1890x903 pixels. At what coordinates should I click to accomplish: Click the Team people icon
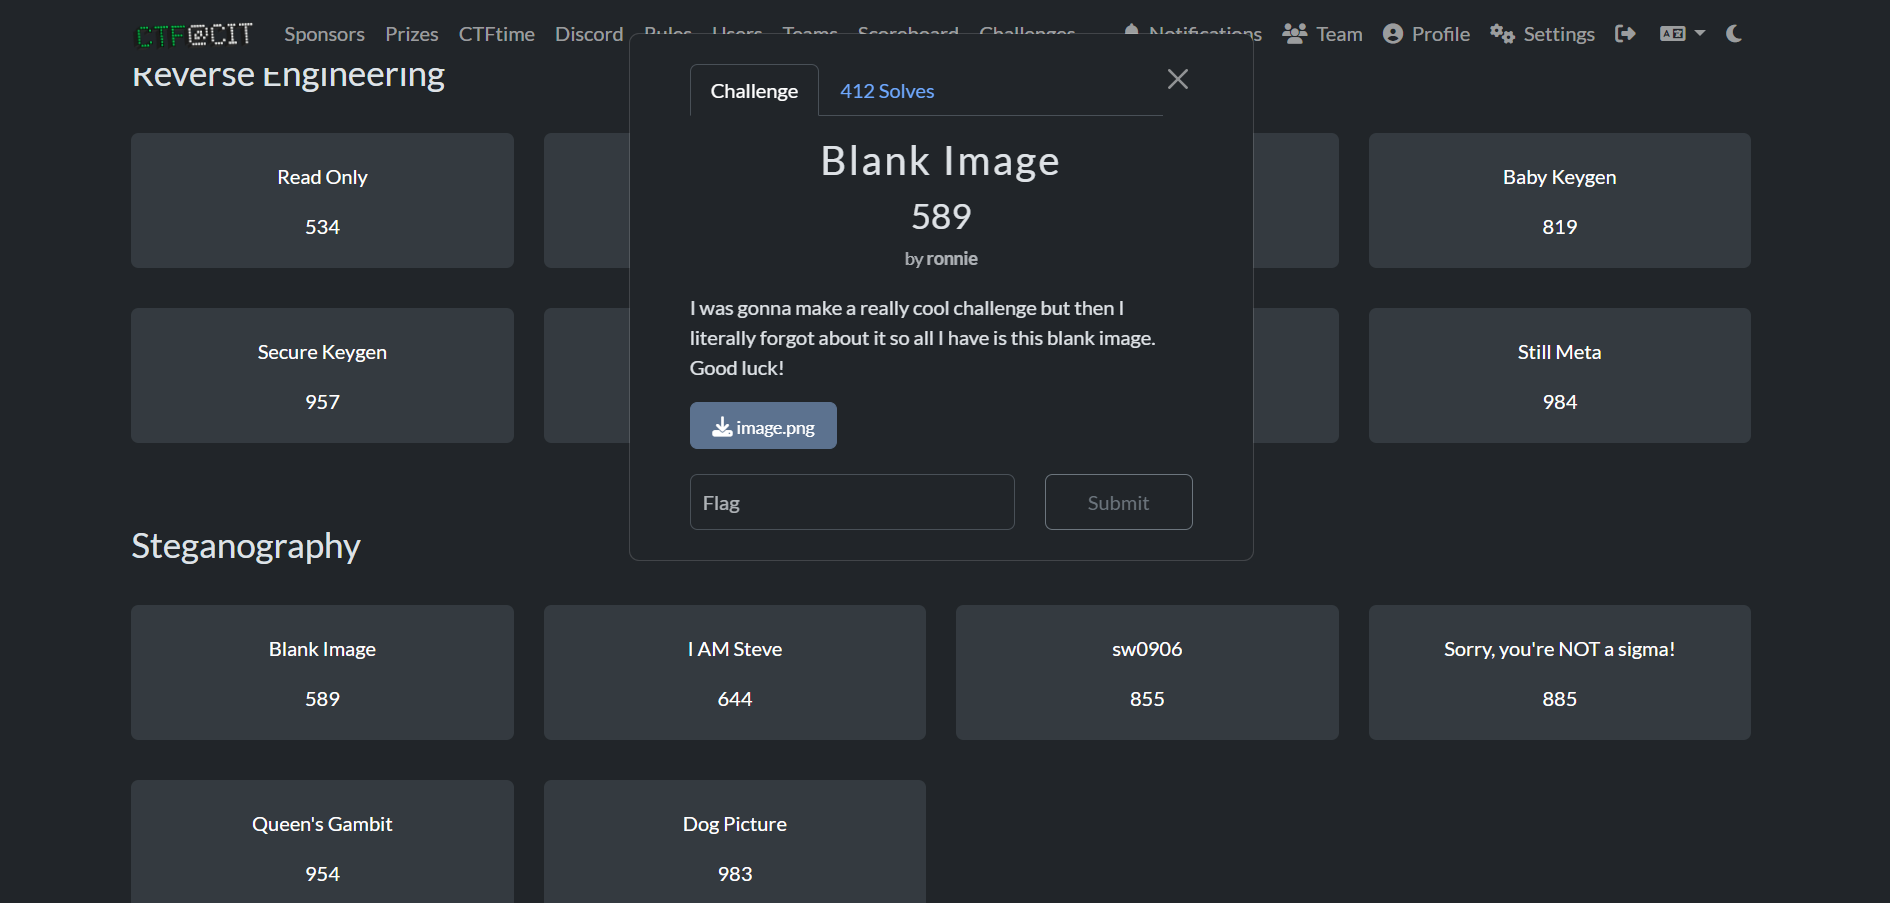pos(1294,32)
